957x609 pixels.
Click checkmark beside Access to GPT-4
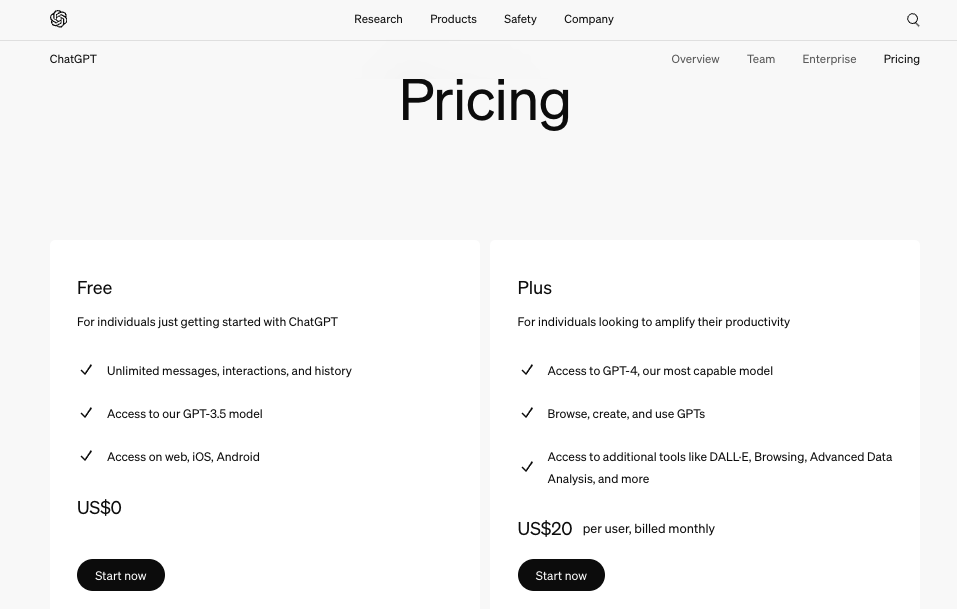point(527,370)
